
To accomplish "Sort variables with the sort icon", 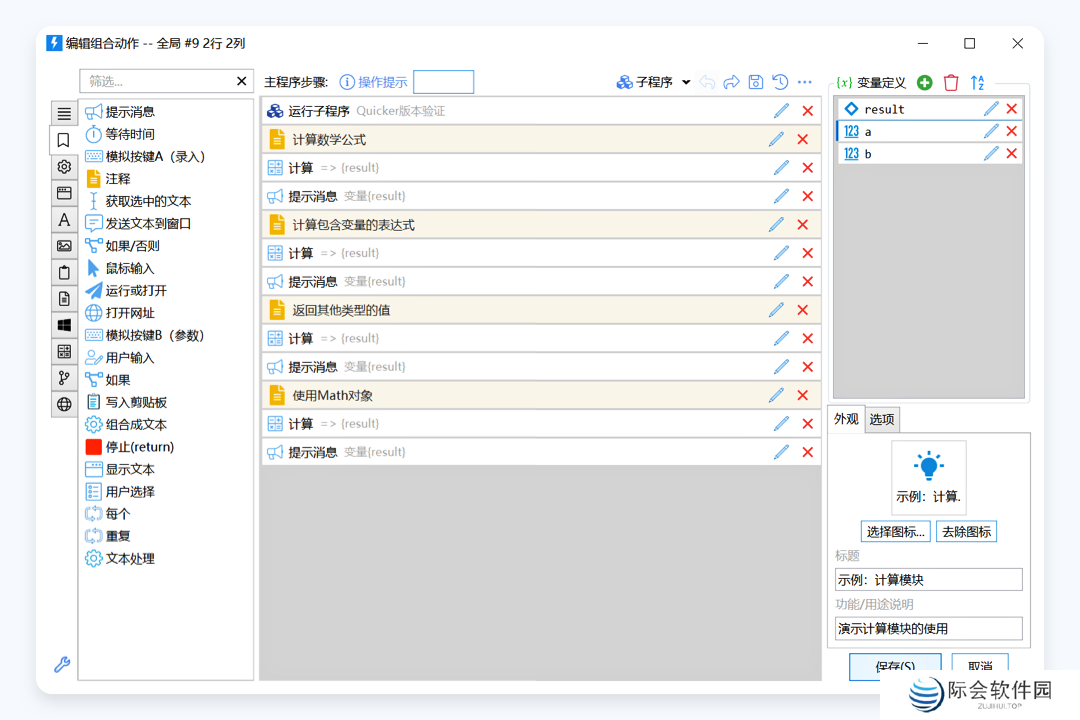I will pyautogui.click(x=977, y=82).
